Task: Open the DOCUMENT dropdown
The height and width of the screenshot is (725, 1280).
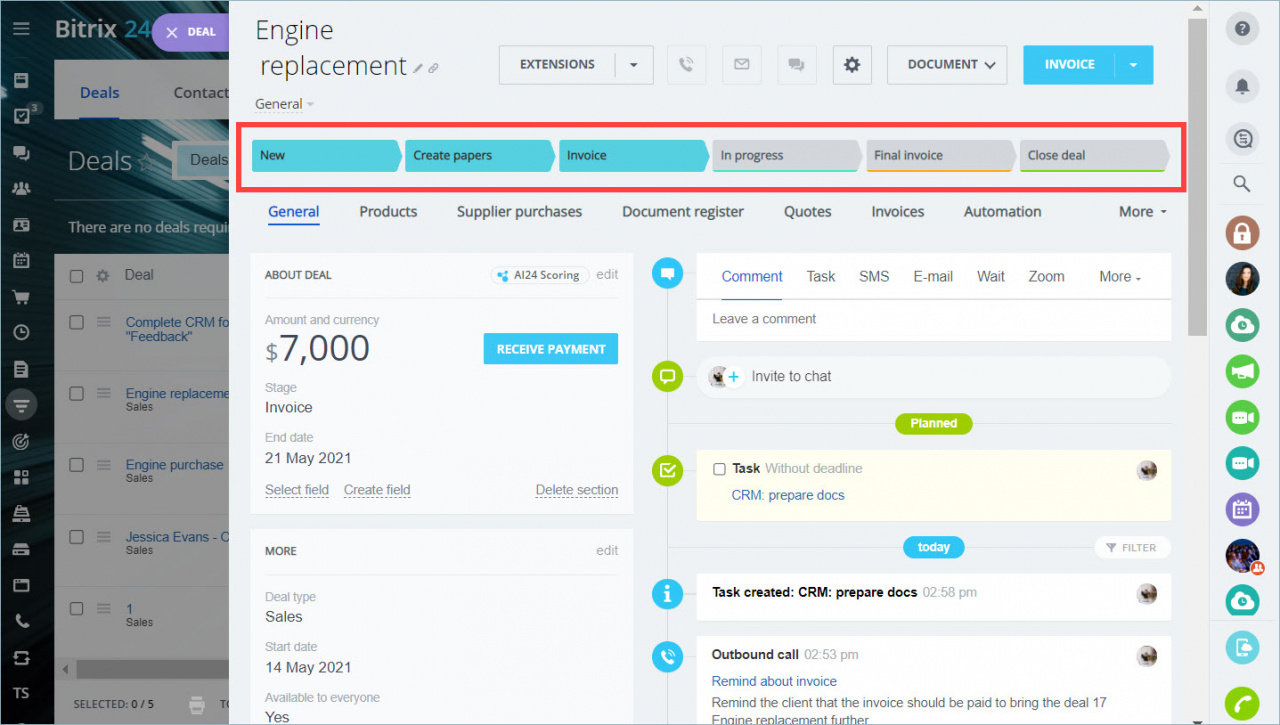Action: coord(951,65)
